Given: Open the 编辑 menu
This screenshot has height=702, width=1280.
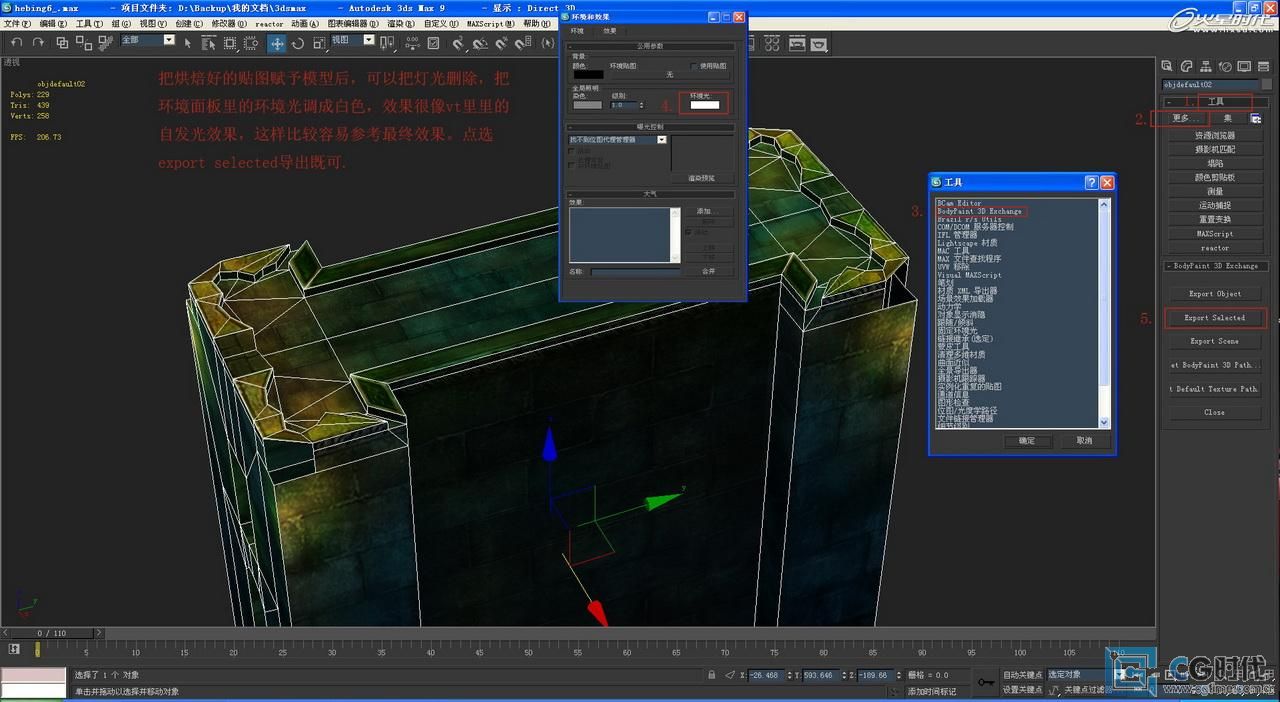Looking at the screenshot, I should [x=54, y=23].
